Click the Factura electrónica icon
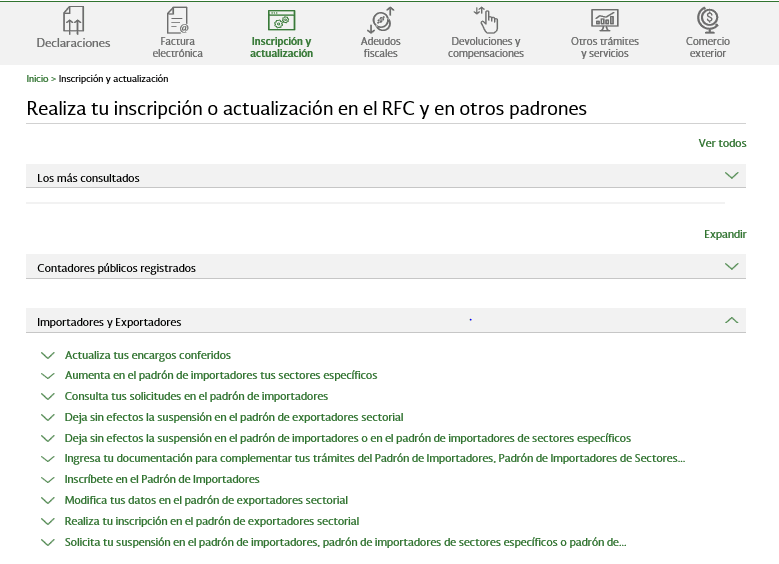 [x=177, y=20]
